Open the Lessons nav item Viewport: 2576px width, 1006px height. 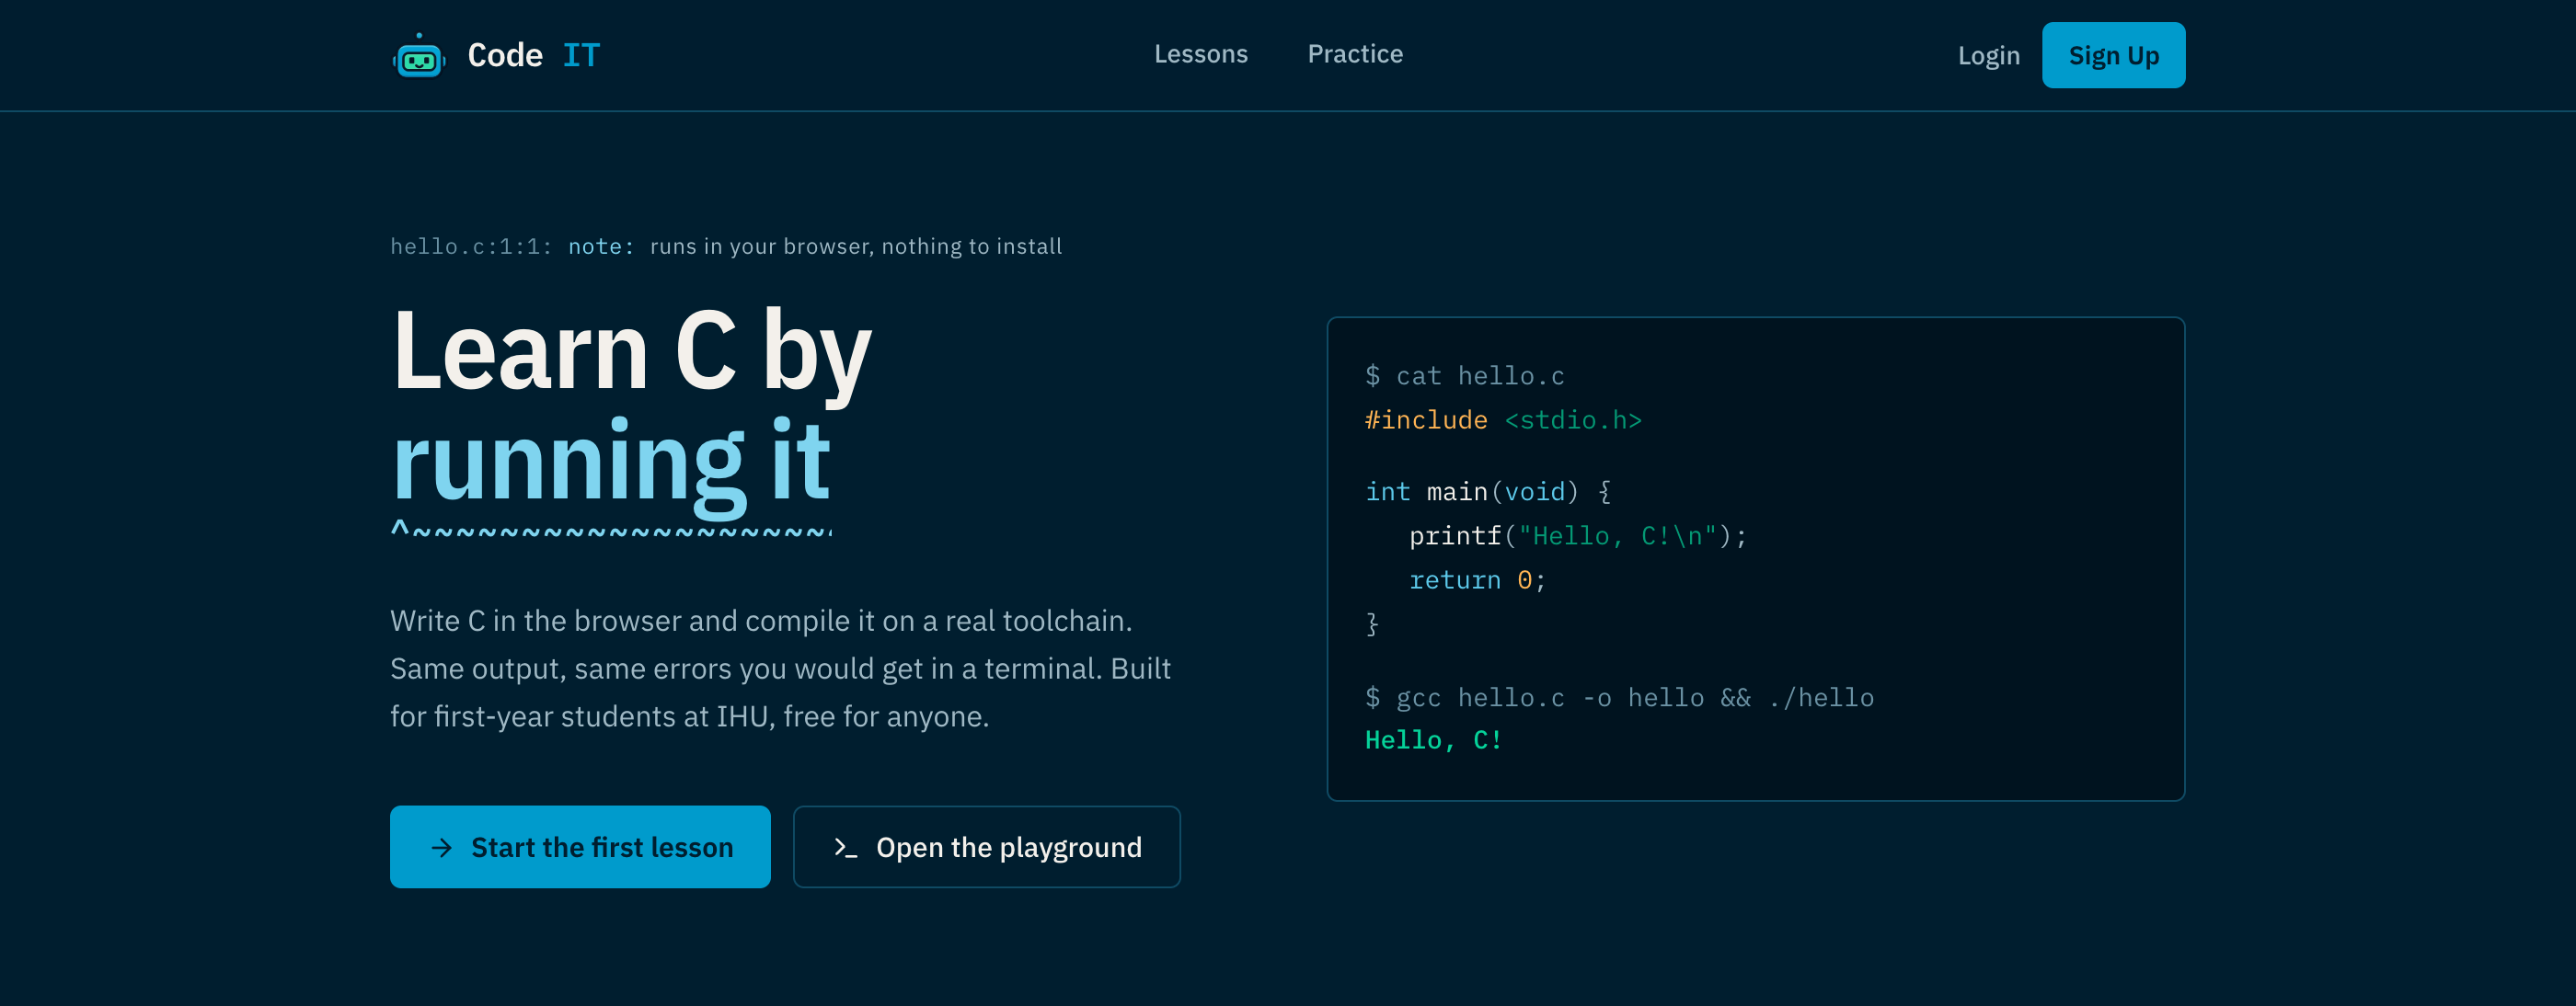[x=1200, y=54]
